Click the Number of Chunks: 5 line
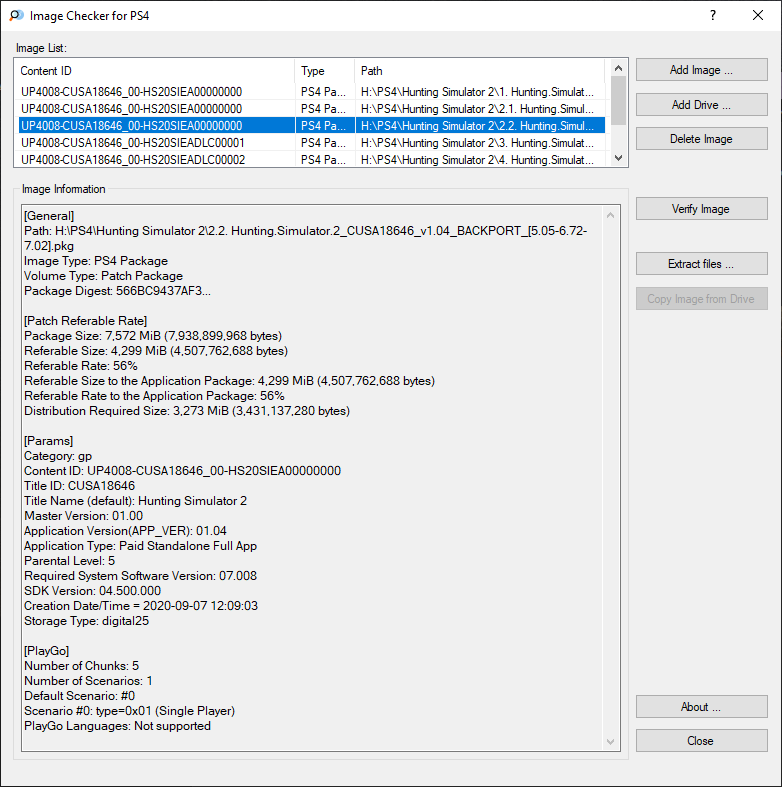This screenshot has height=787, width=782. (x=81, y=666)
